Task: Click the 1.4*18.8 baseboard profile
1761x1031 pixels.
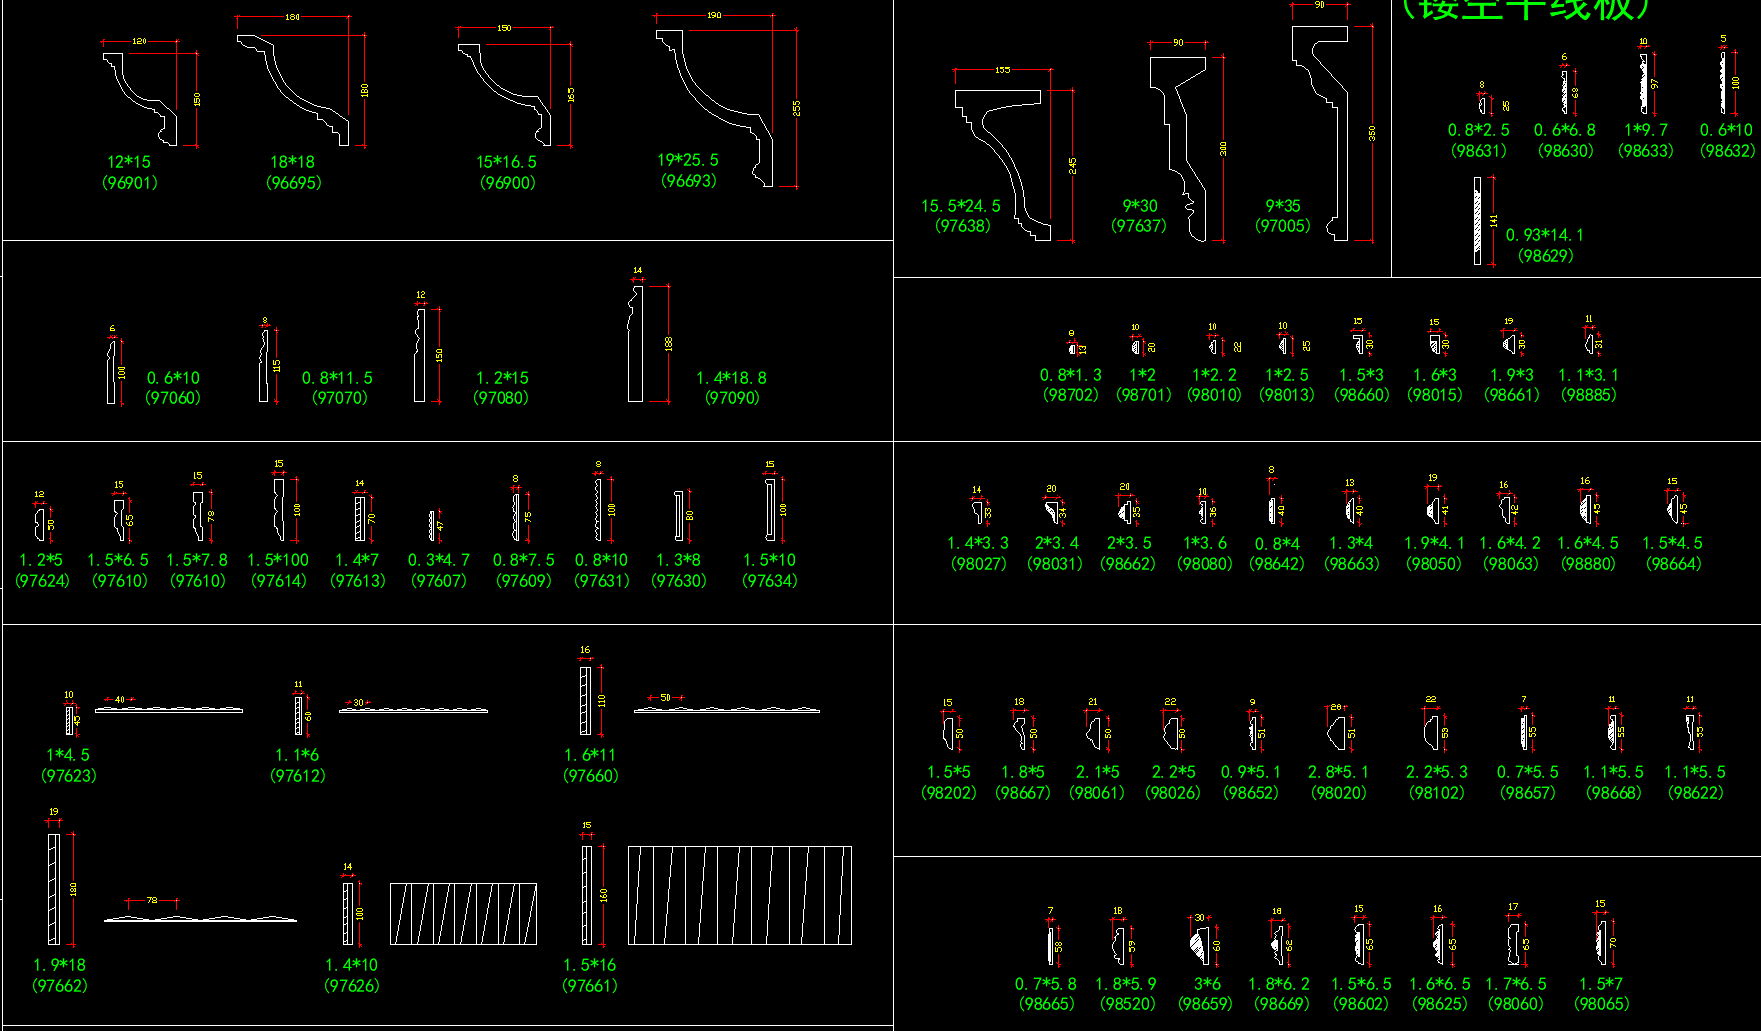Action: 635,345
